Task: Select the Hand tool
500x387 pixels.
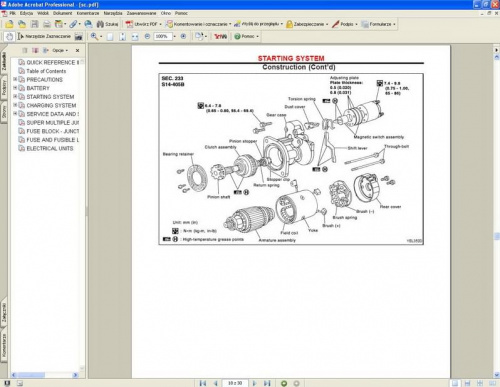Action: point(9,36)
